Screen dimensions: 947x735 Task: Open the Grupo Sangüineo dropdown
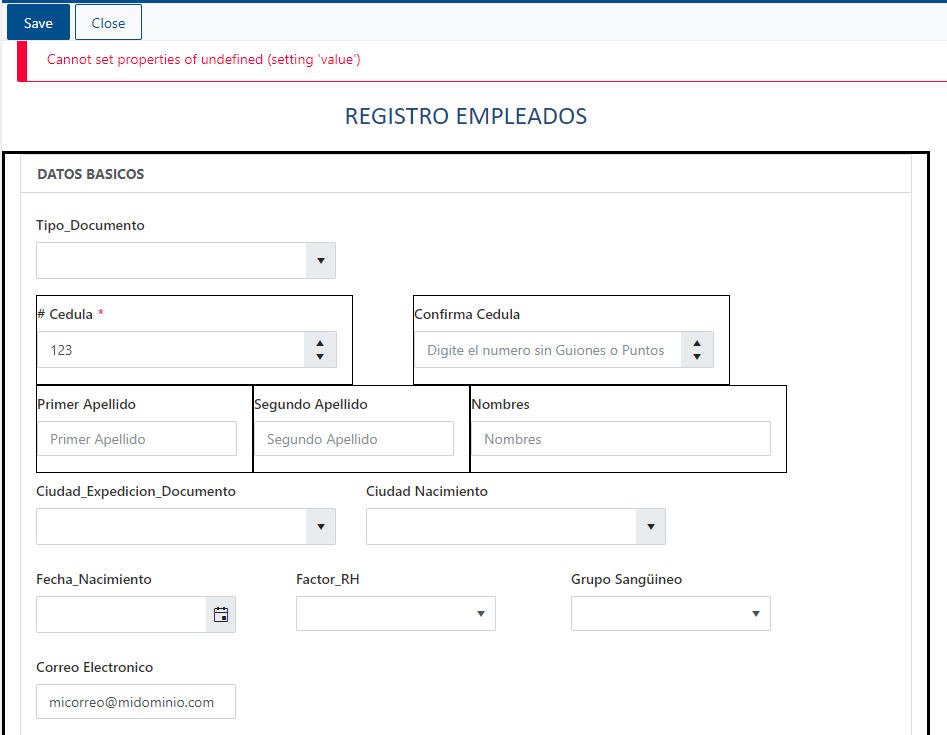click(671, 614)
